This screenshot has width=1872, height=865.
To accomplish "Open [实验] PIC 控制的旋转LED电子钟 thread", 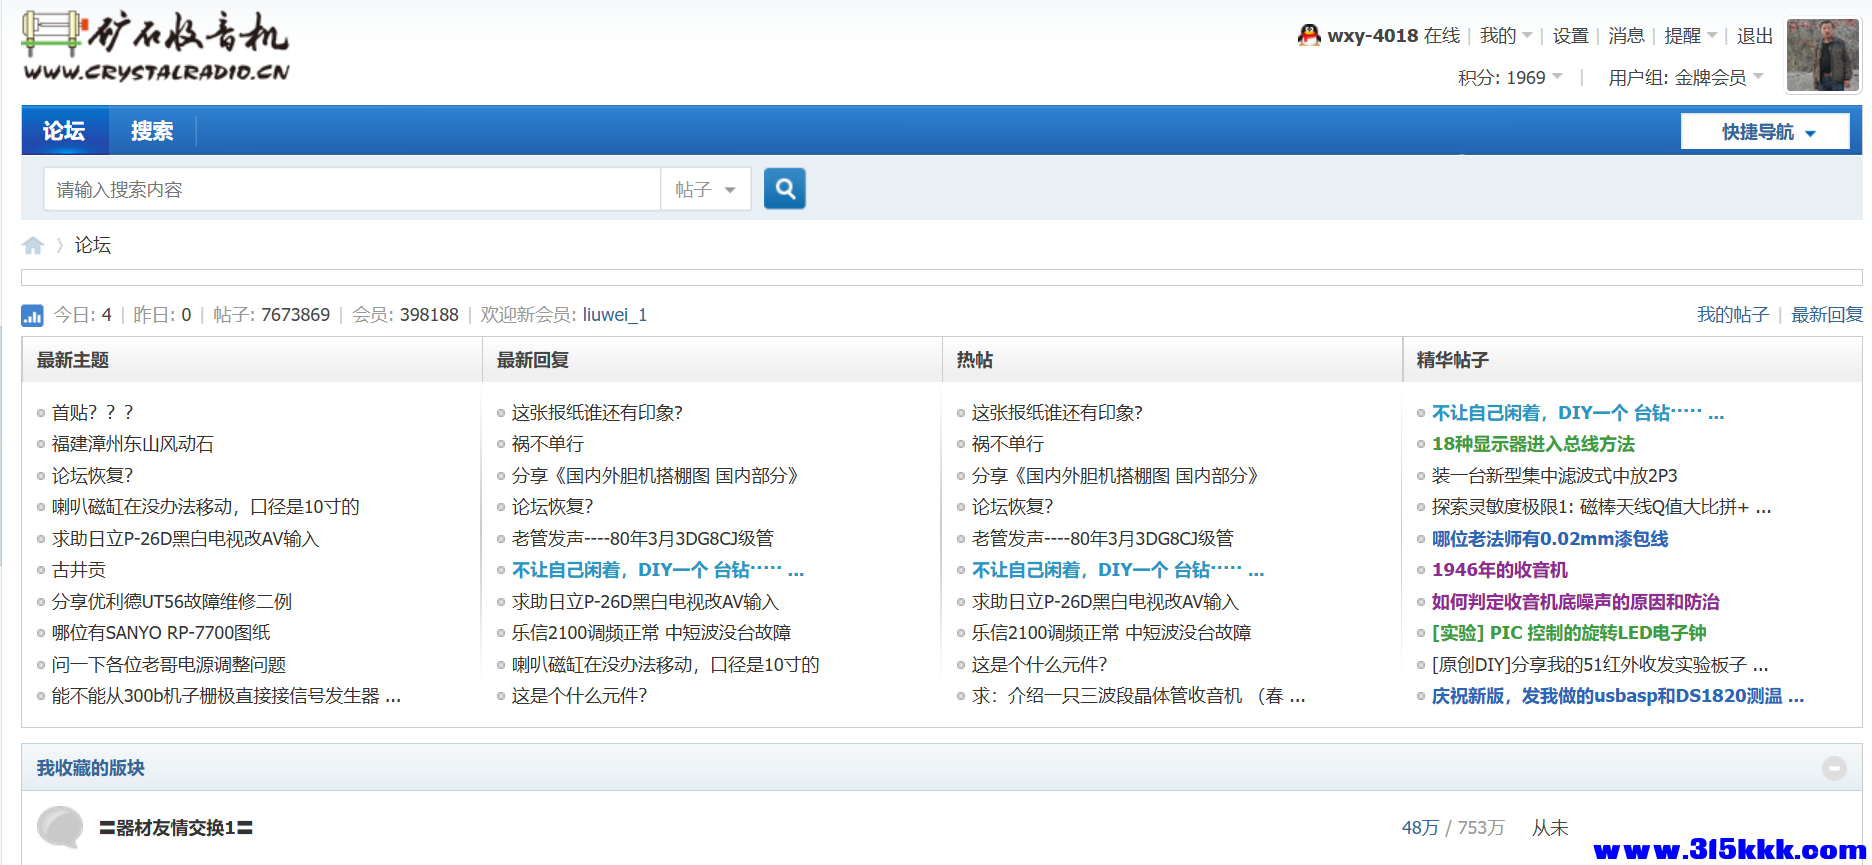I will (1569, 633).
